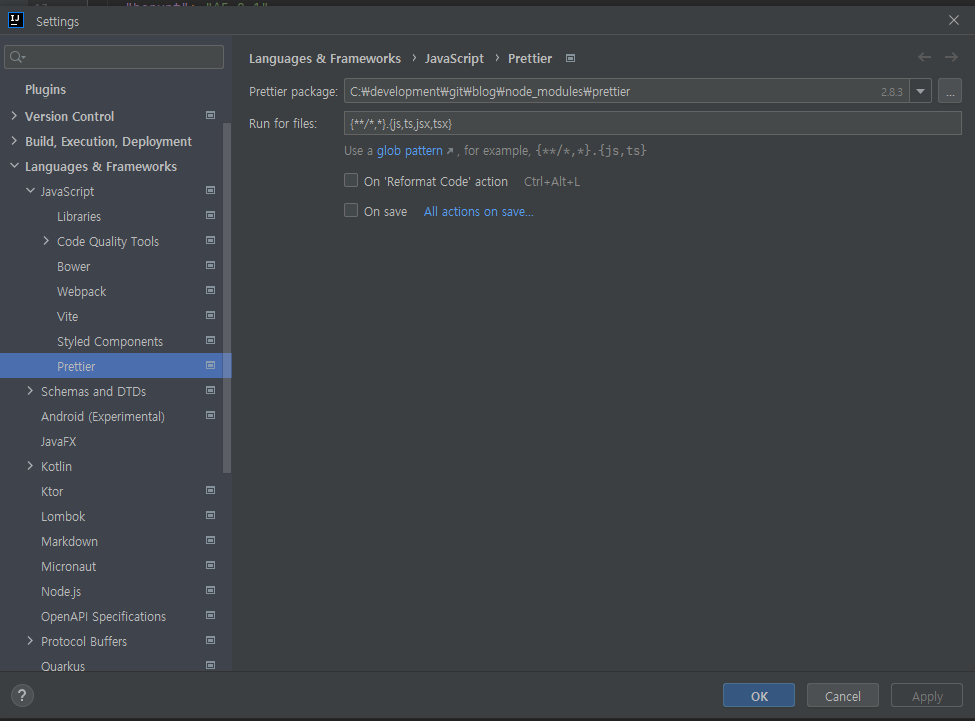Click project-level icon beside Micronaut
The width and height of the screenshot is (975, 721).
tap(210, 566)
